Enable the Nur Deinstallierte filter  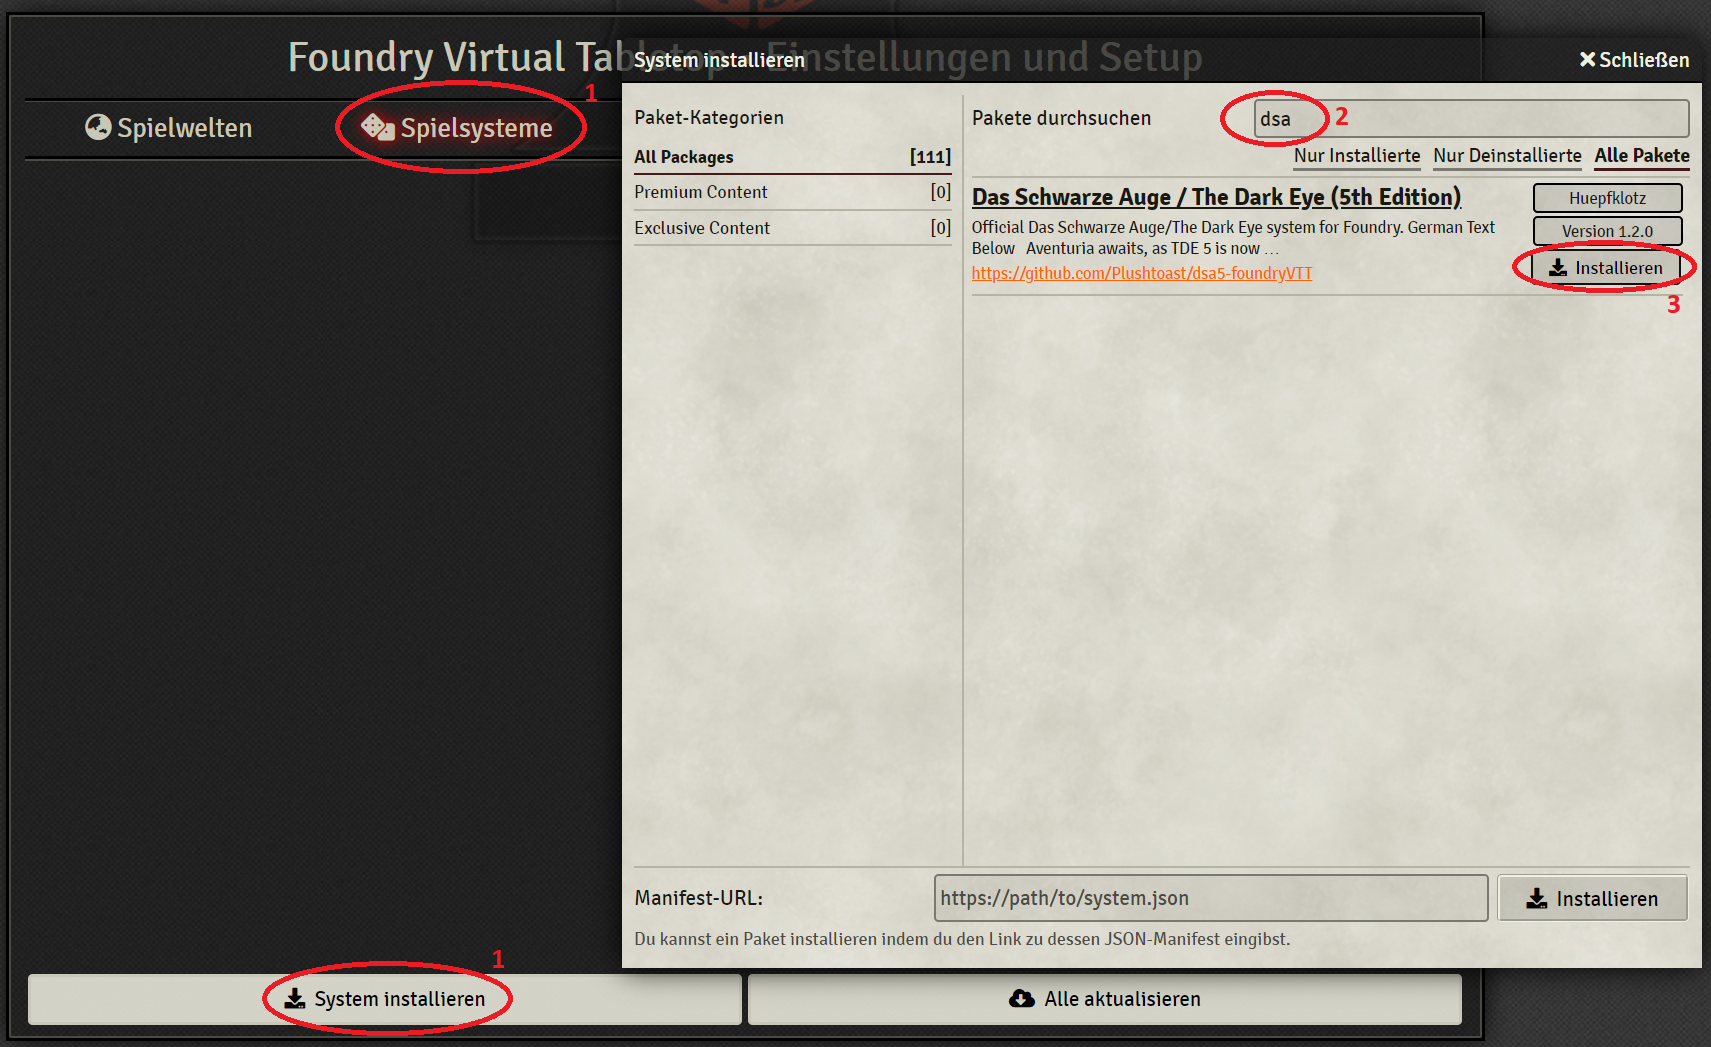[1508, 157]
